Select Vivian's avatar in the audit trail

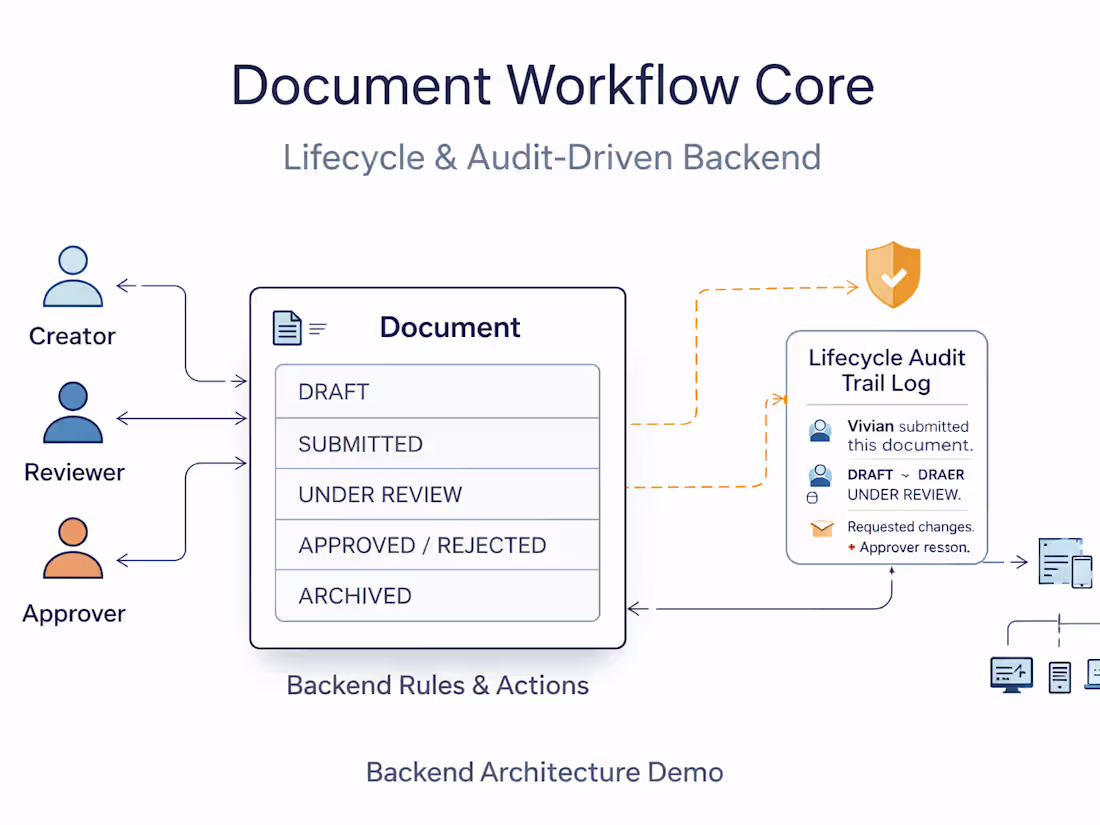pyautogui.click(x=820, y=430)
